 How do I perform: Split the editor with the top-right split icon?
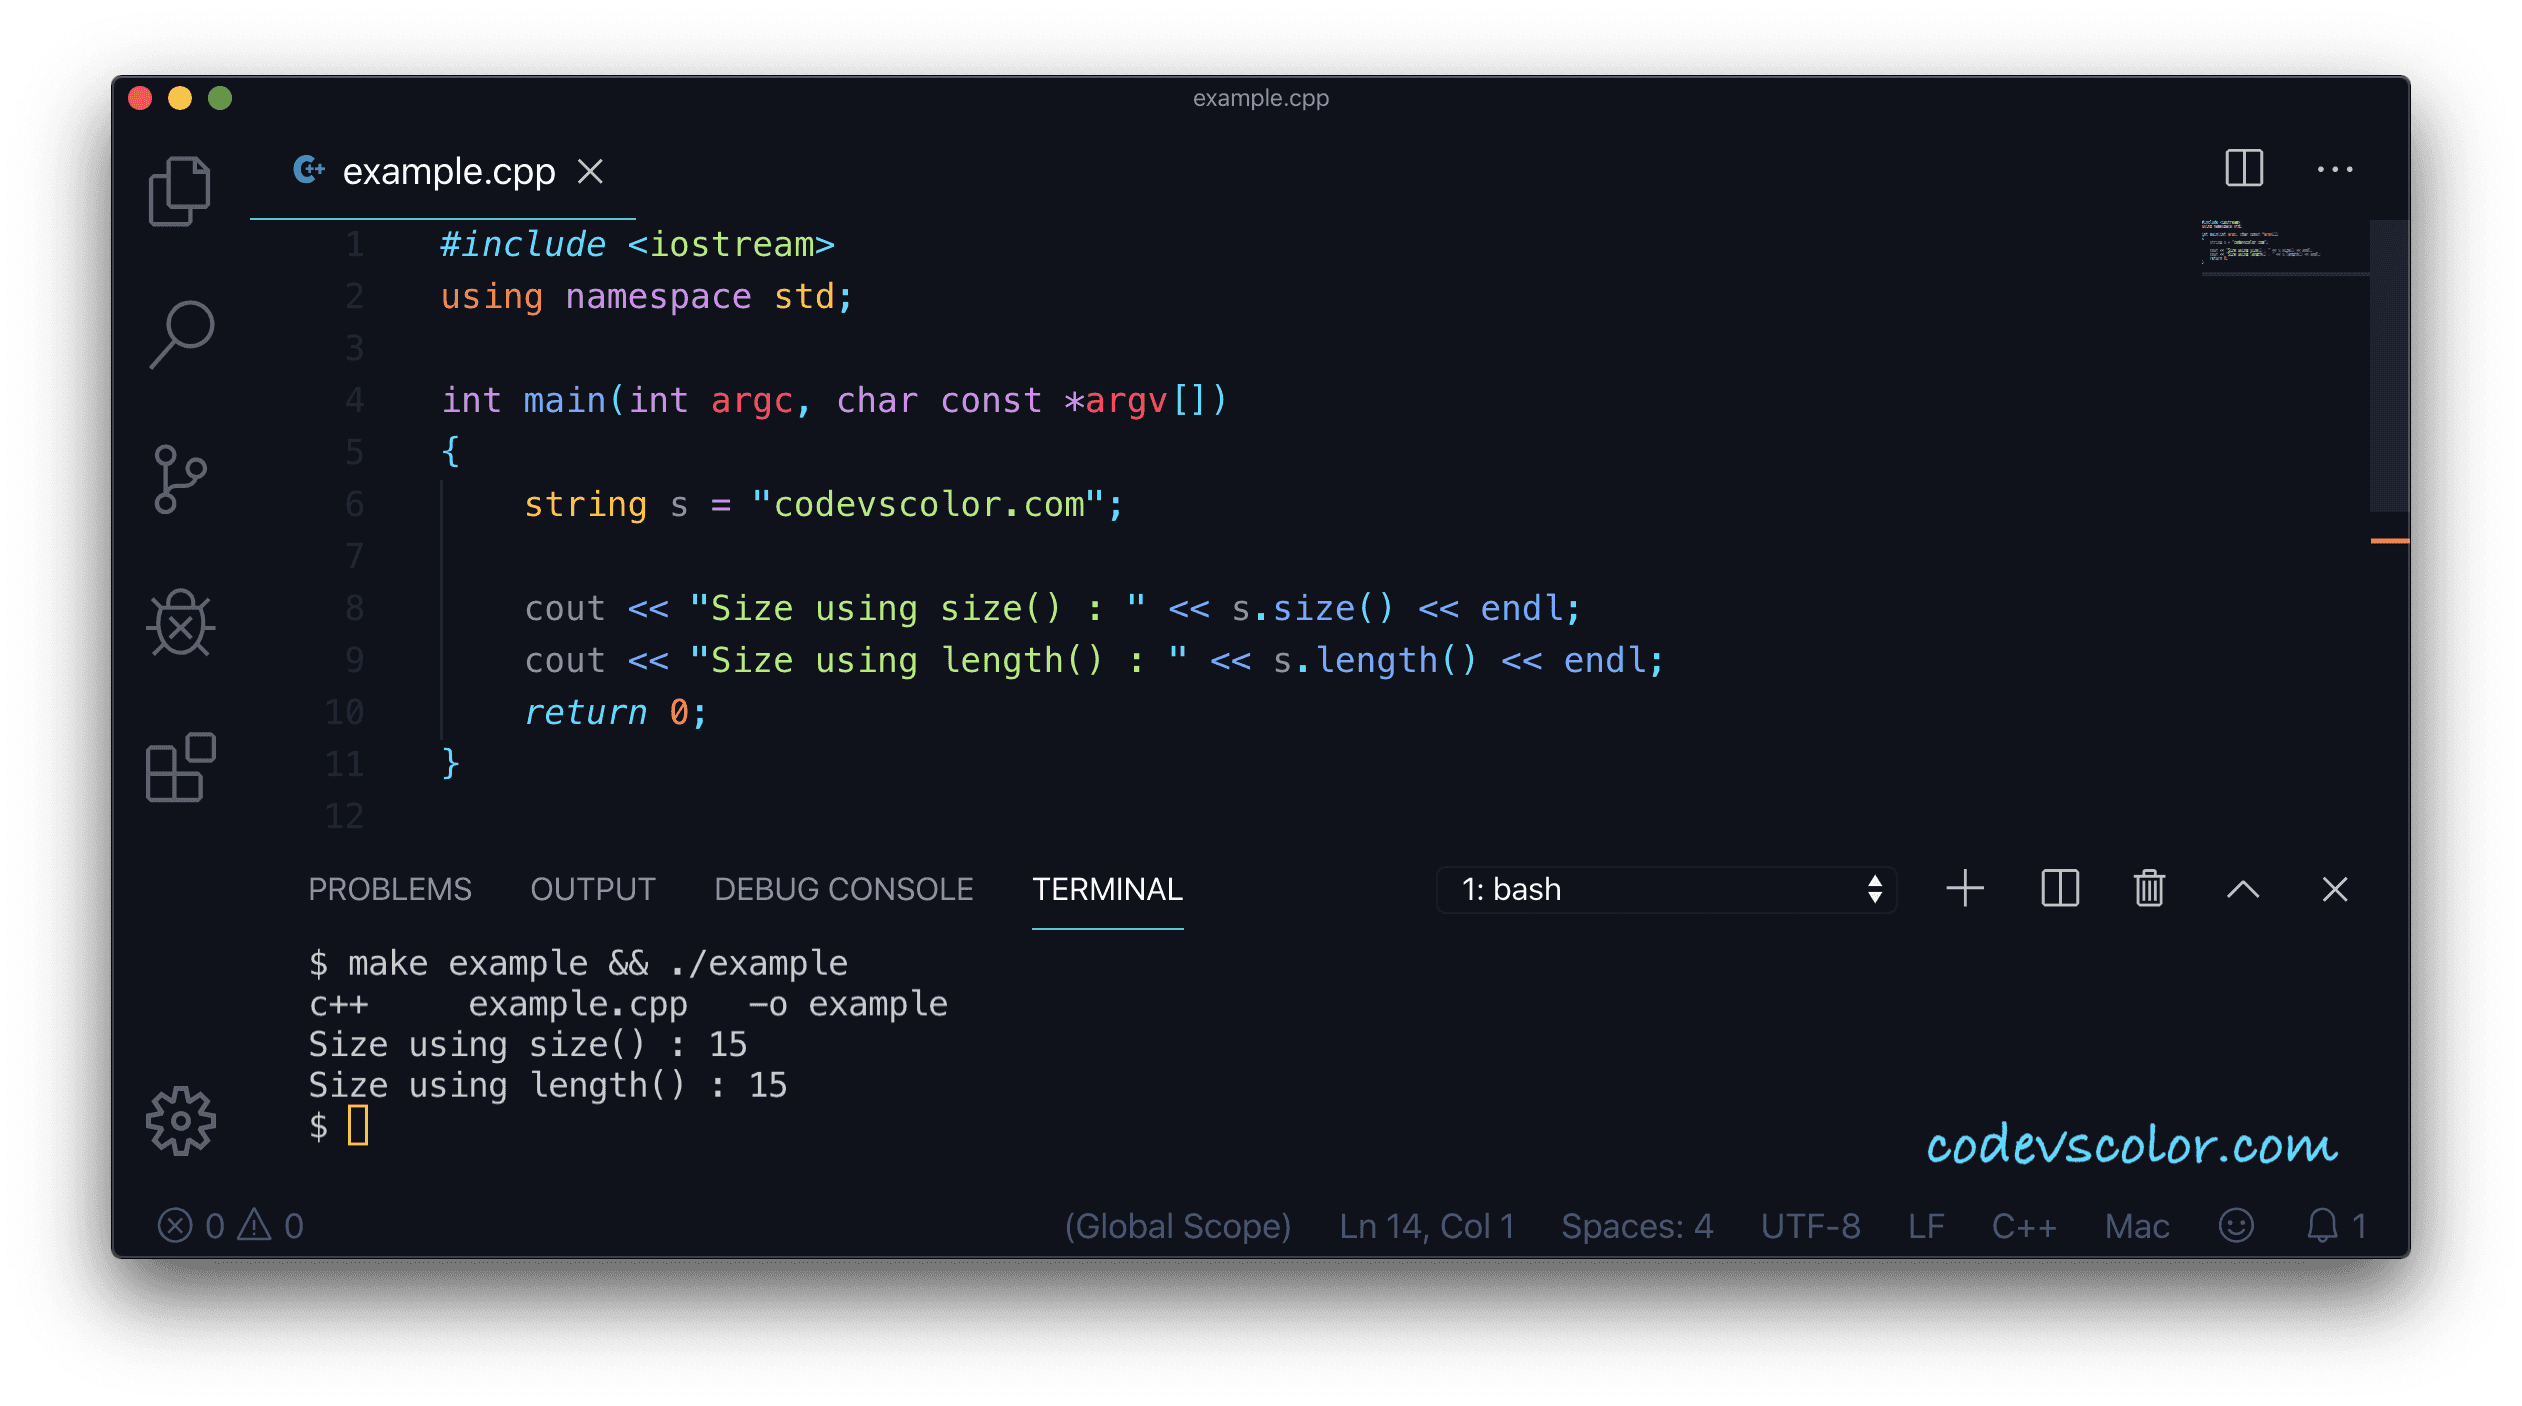pos(2243,168)
